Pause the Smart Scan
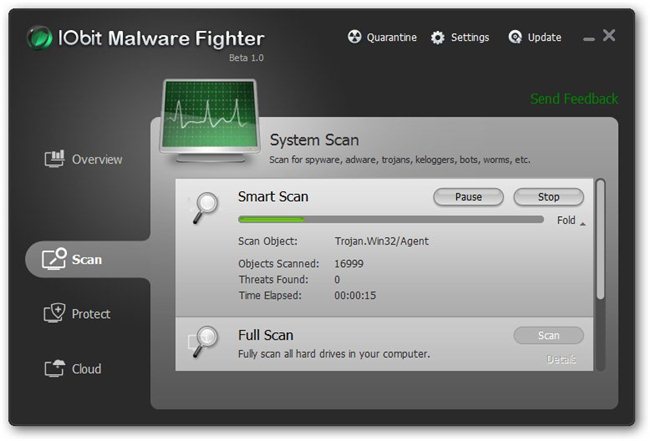This screenshot has width=650, height=441. (468, 197)
